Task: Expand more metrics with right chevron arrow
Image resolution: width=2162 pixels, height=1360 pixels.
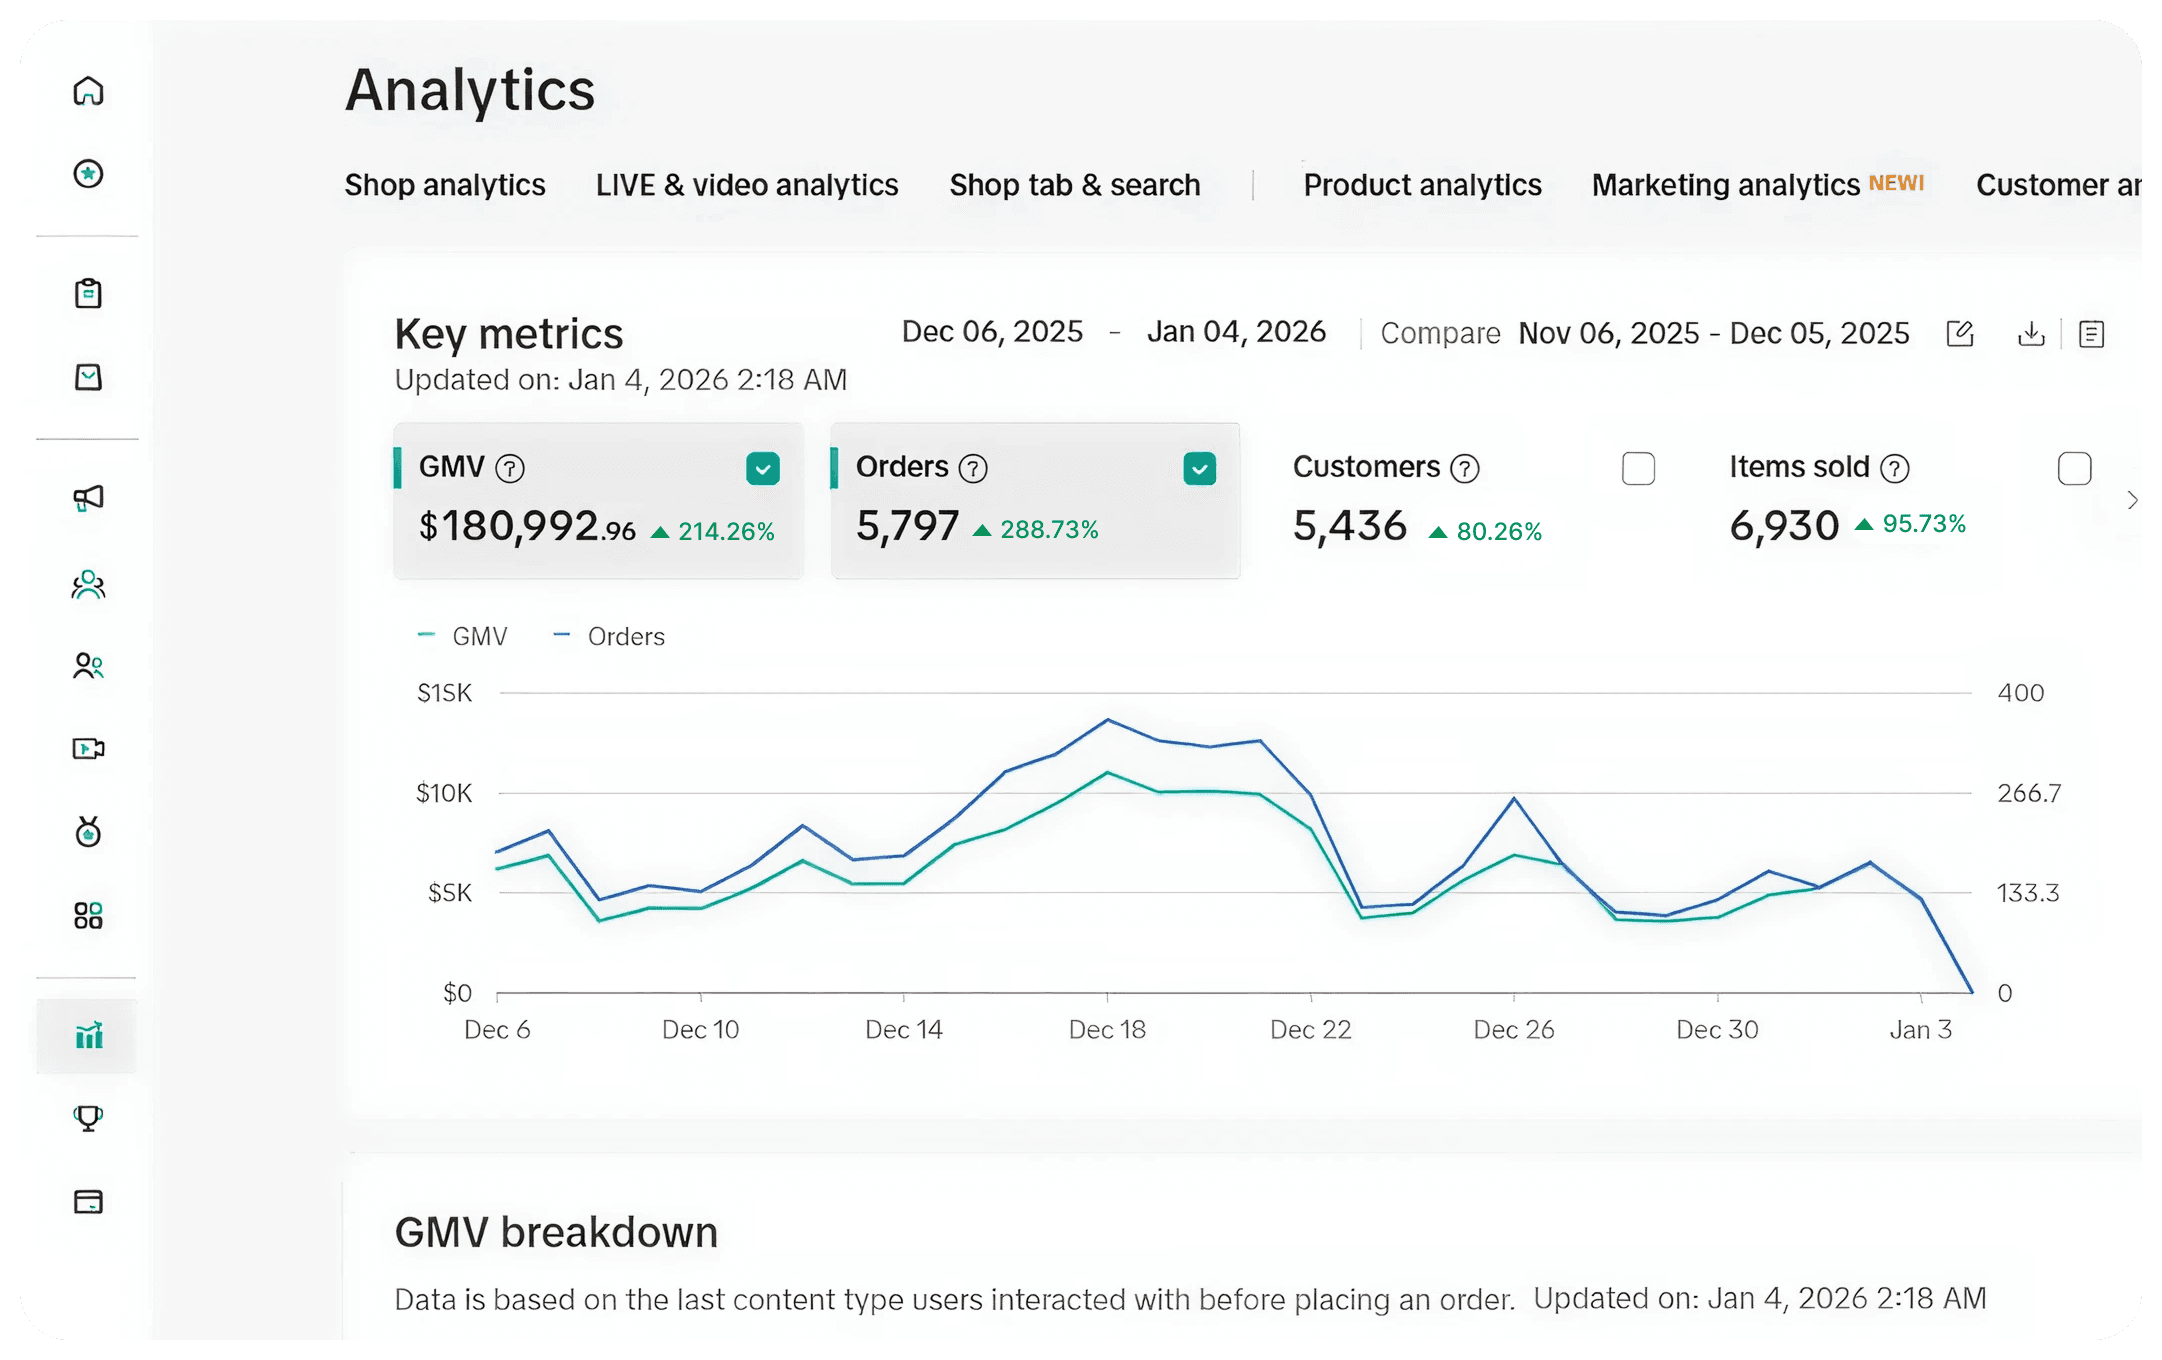Action: (2132, 500)
